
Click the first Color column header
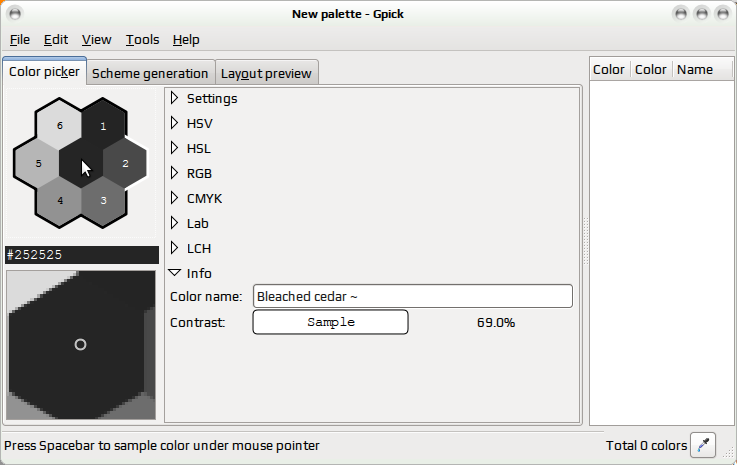pos(610,70)
